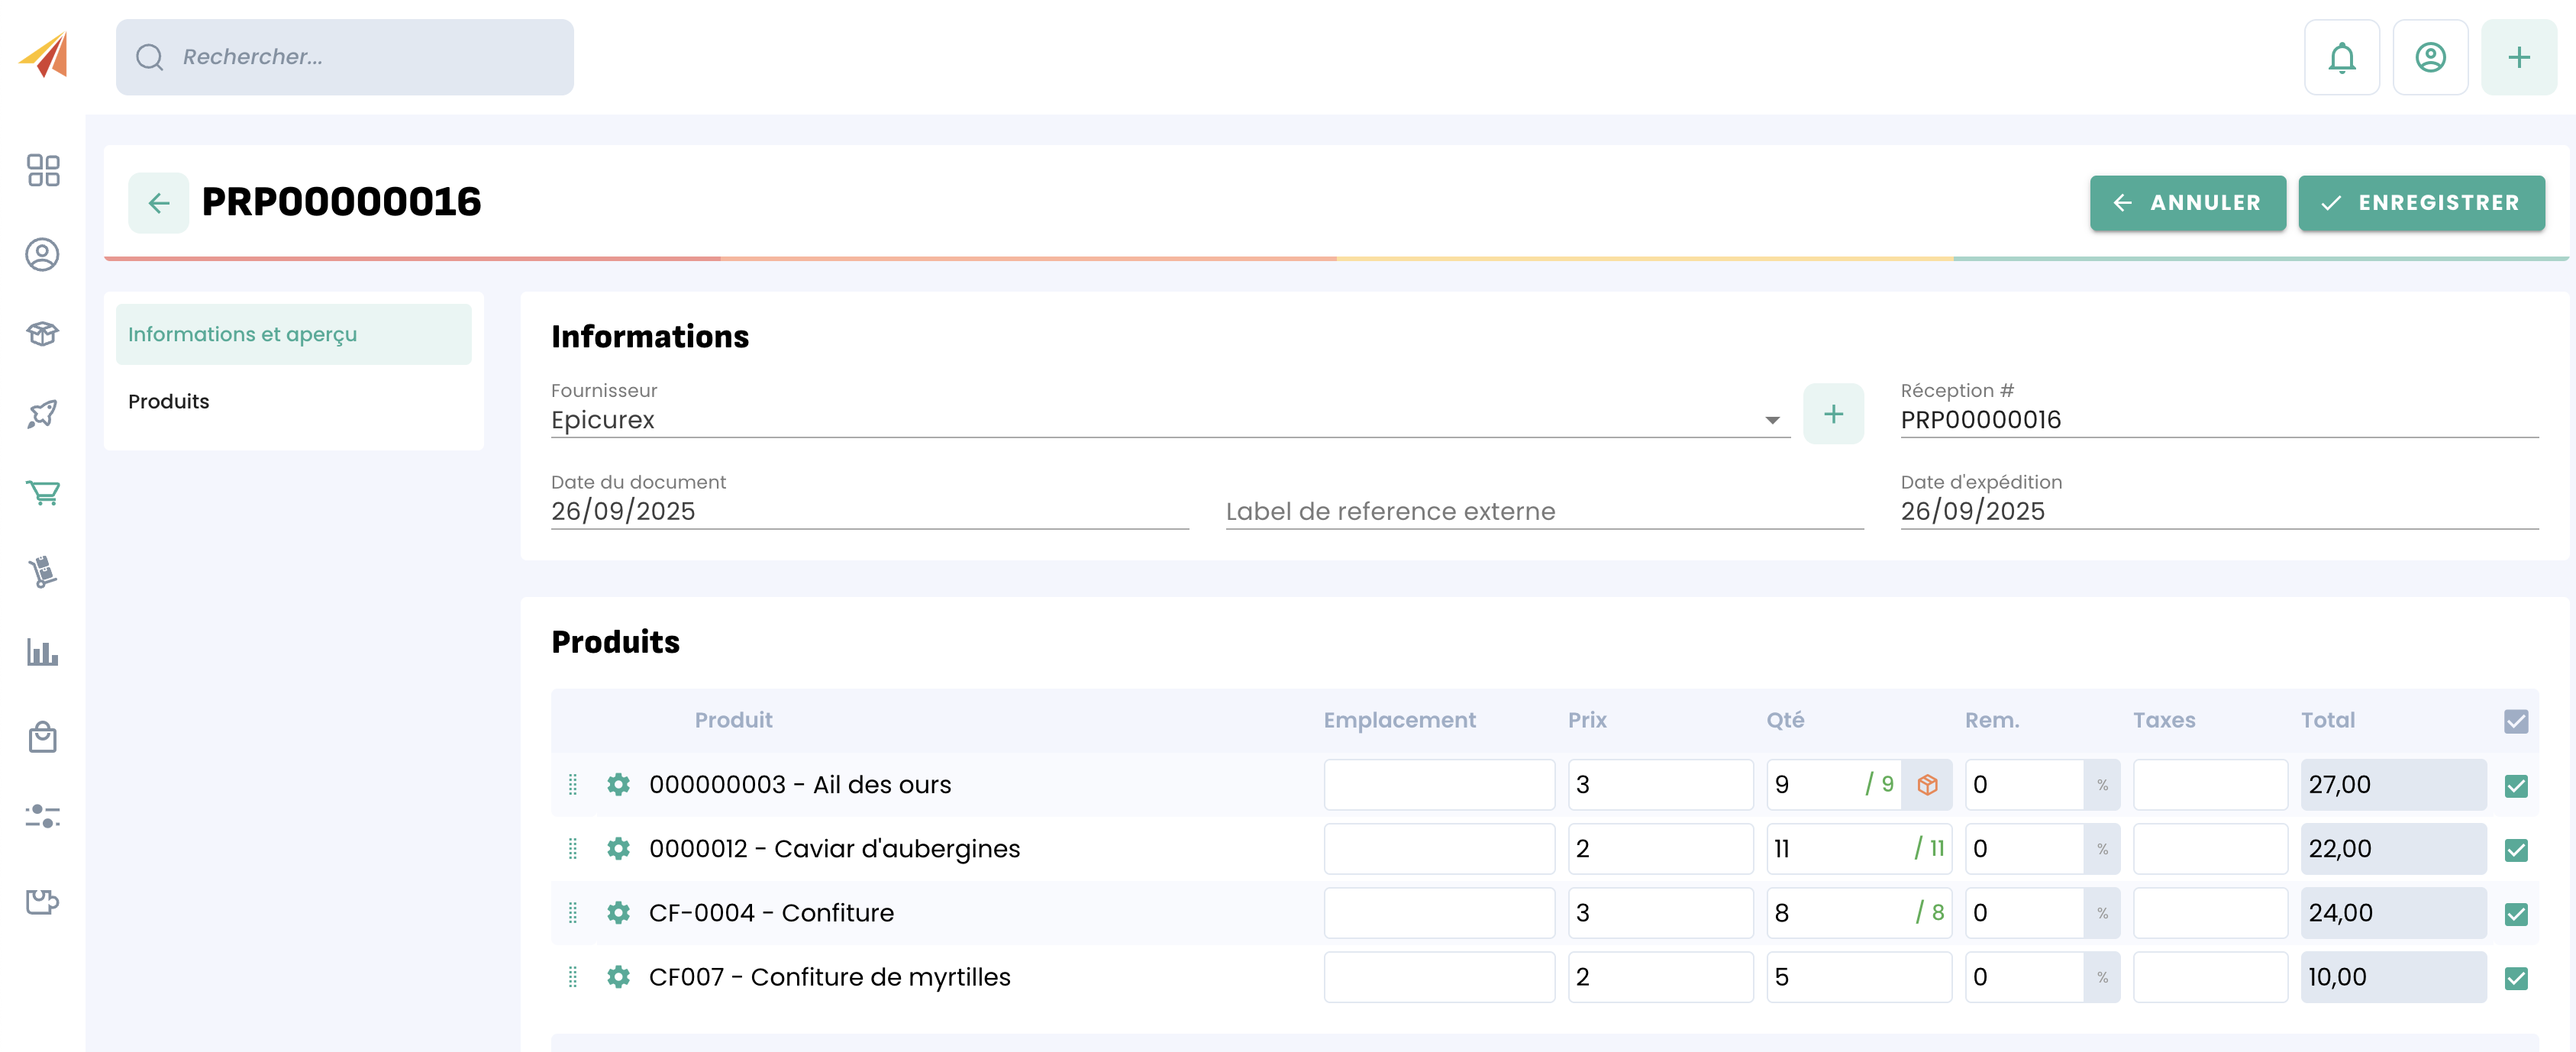Screen dimensions: 2576x1052
Task: Uncheck the Confiture de myrtilles row checkbox
Action: tap(2516, 978)
